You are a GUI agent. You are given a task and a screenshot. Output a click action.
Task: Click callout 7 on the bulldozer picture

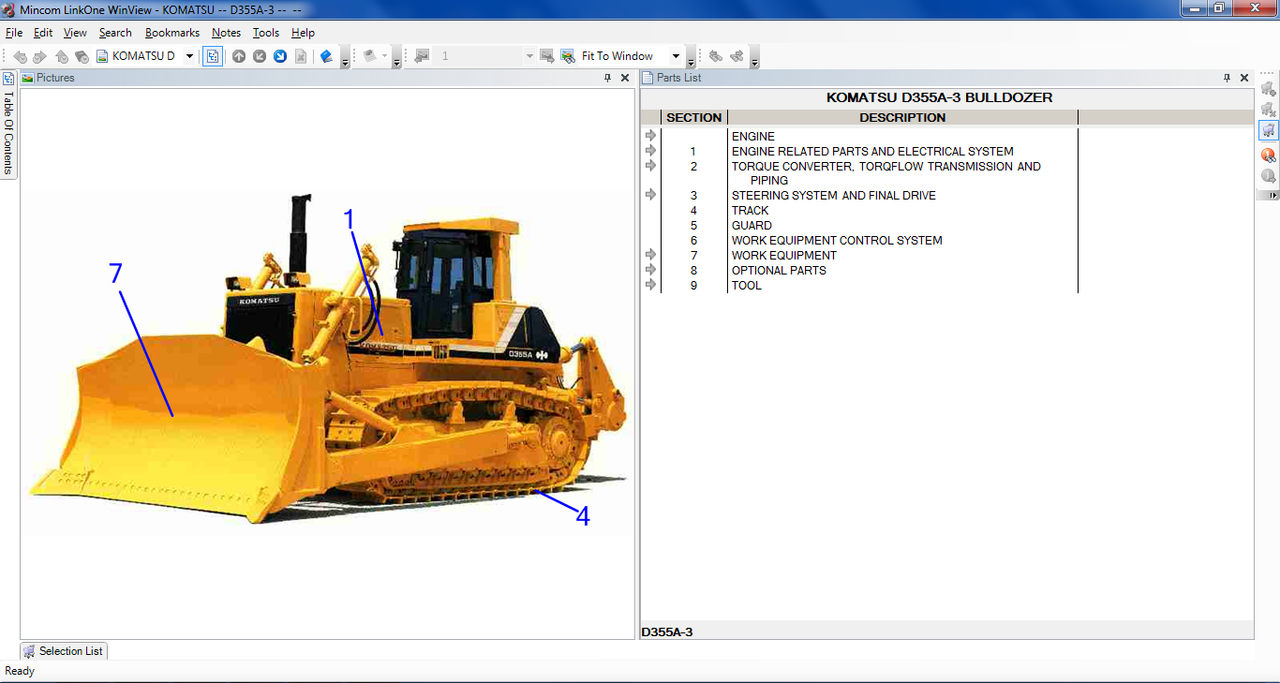(x=116, y=273)
